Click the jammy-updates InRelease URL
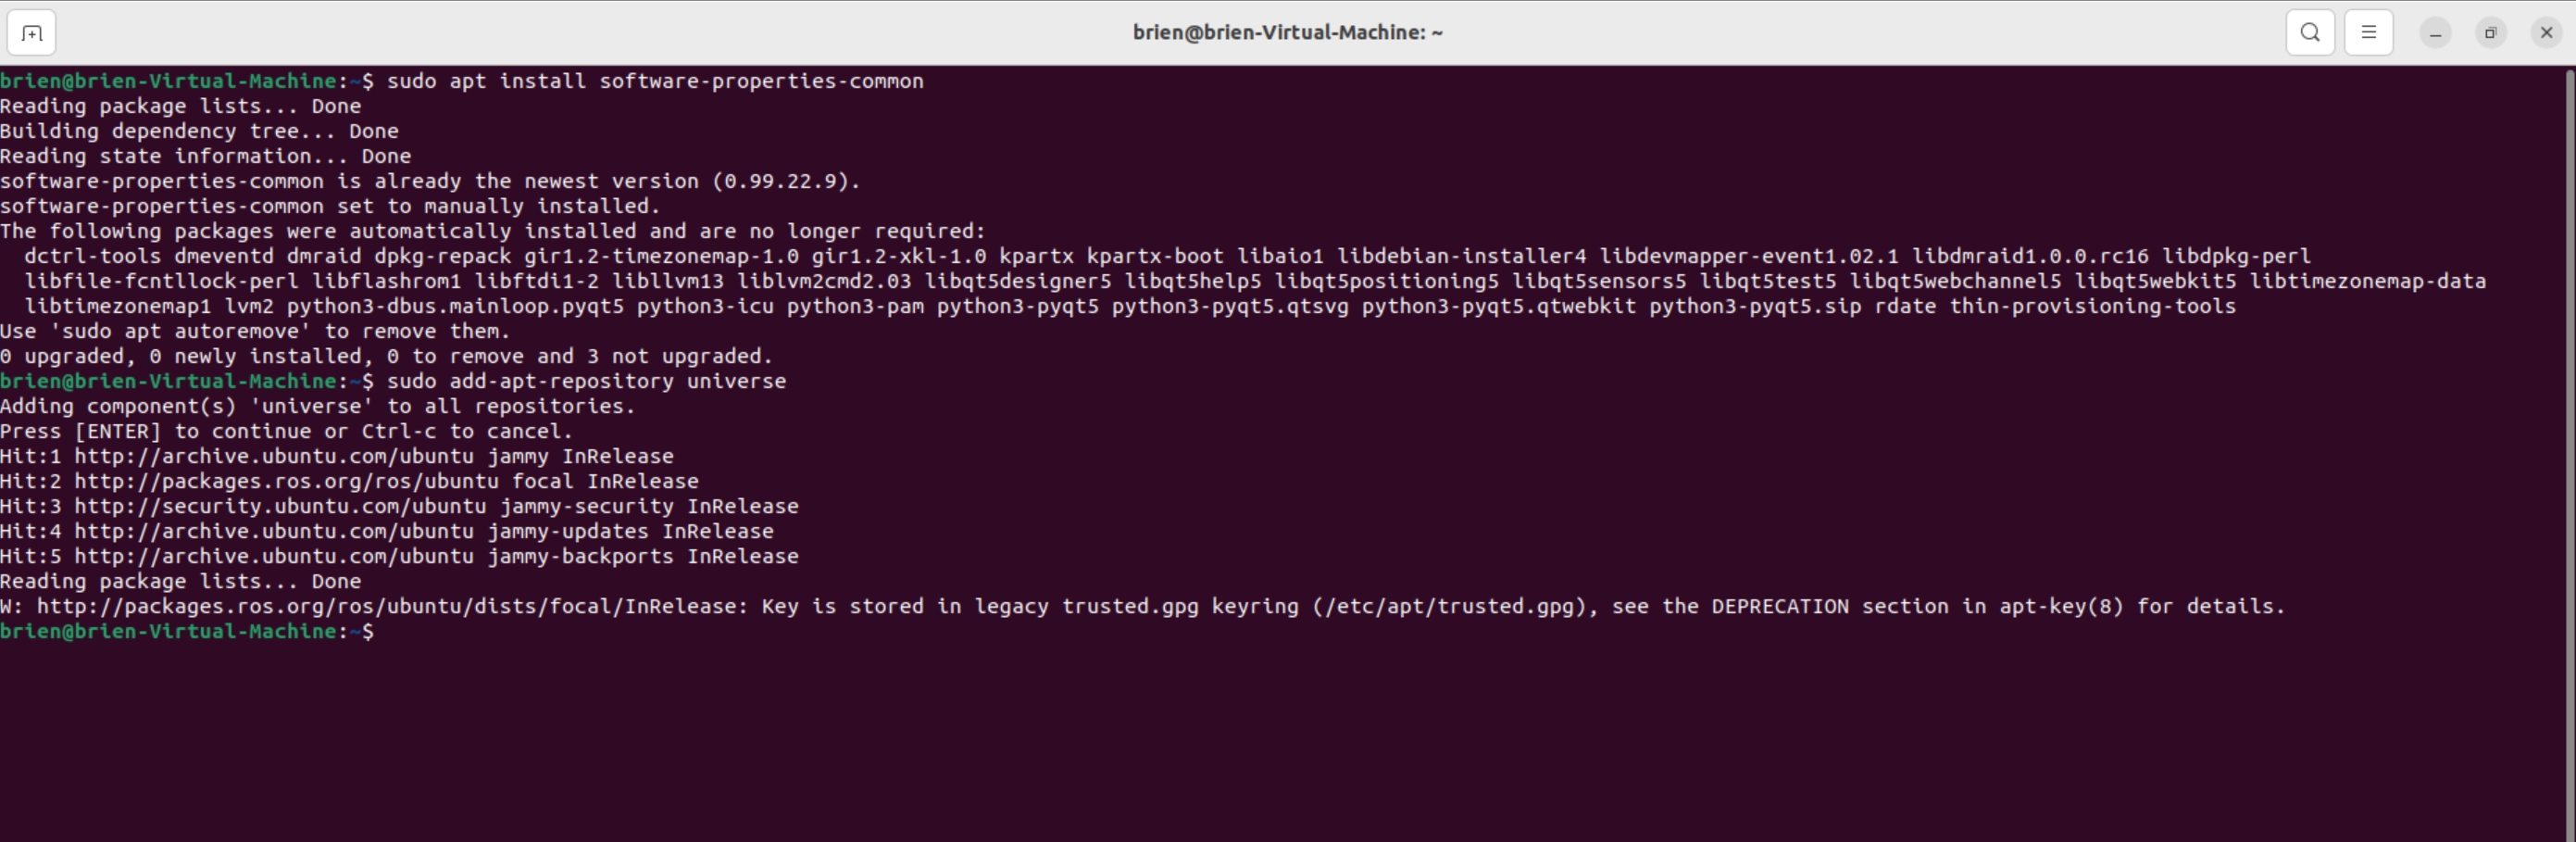The width and height of the screenshot is (2576, 842). point(274,531)
